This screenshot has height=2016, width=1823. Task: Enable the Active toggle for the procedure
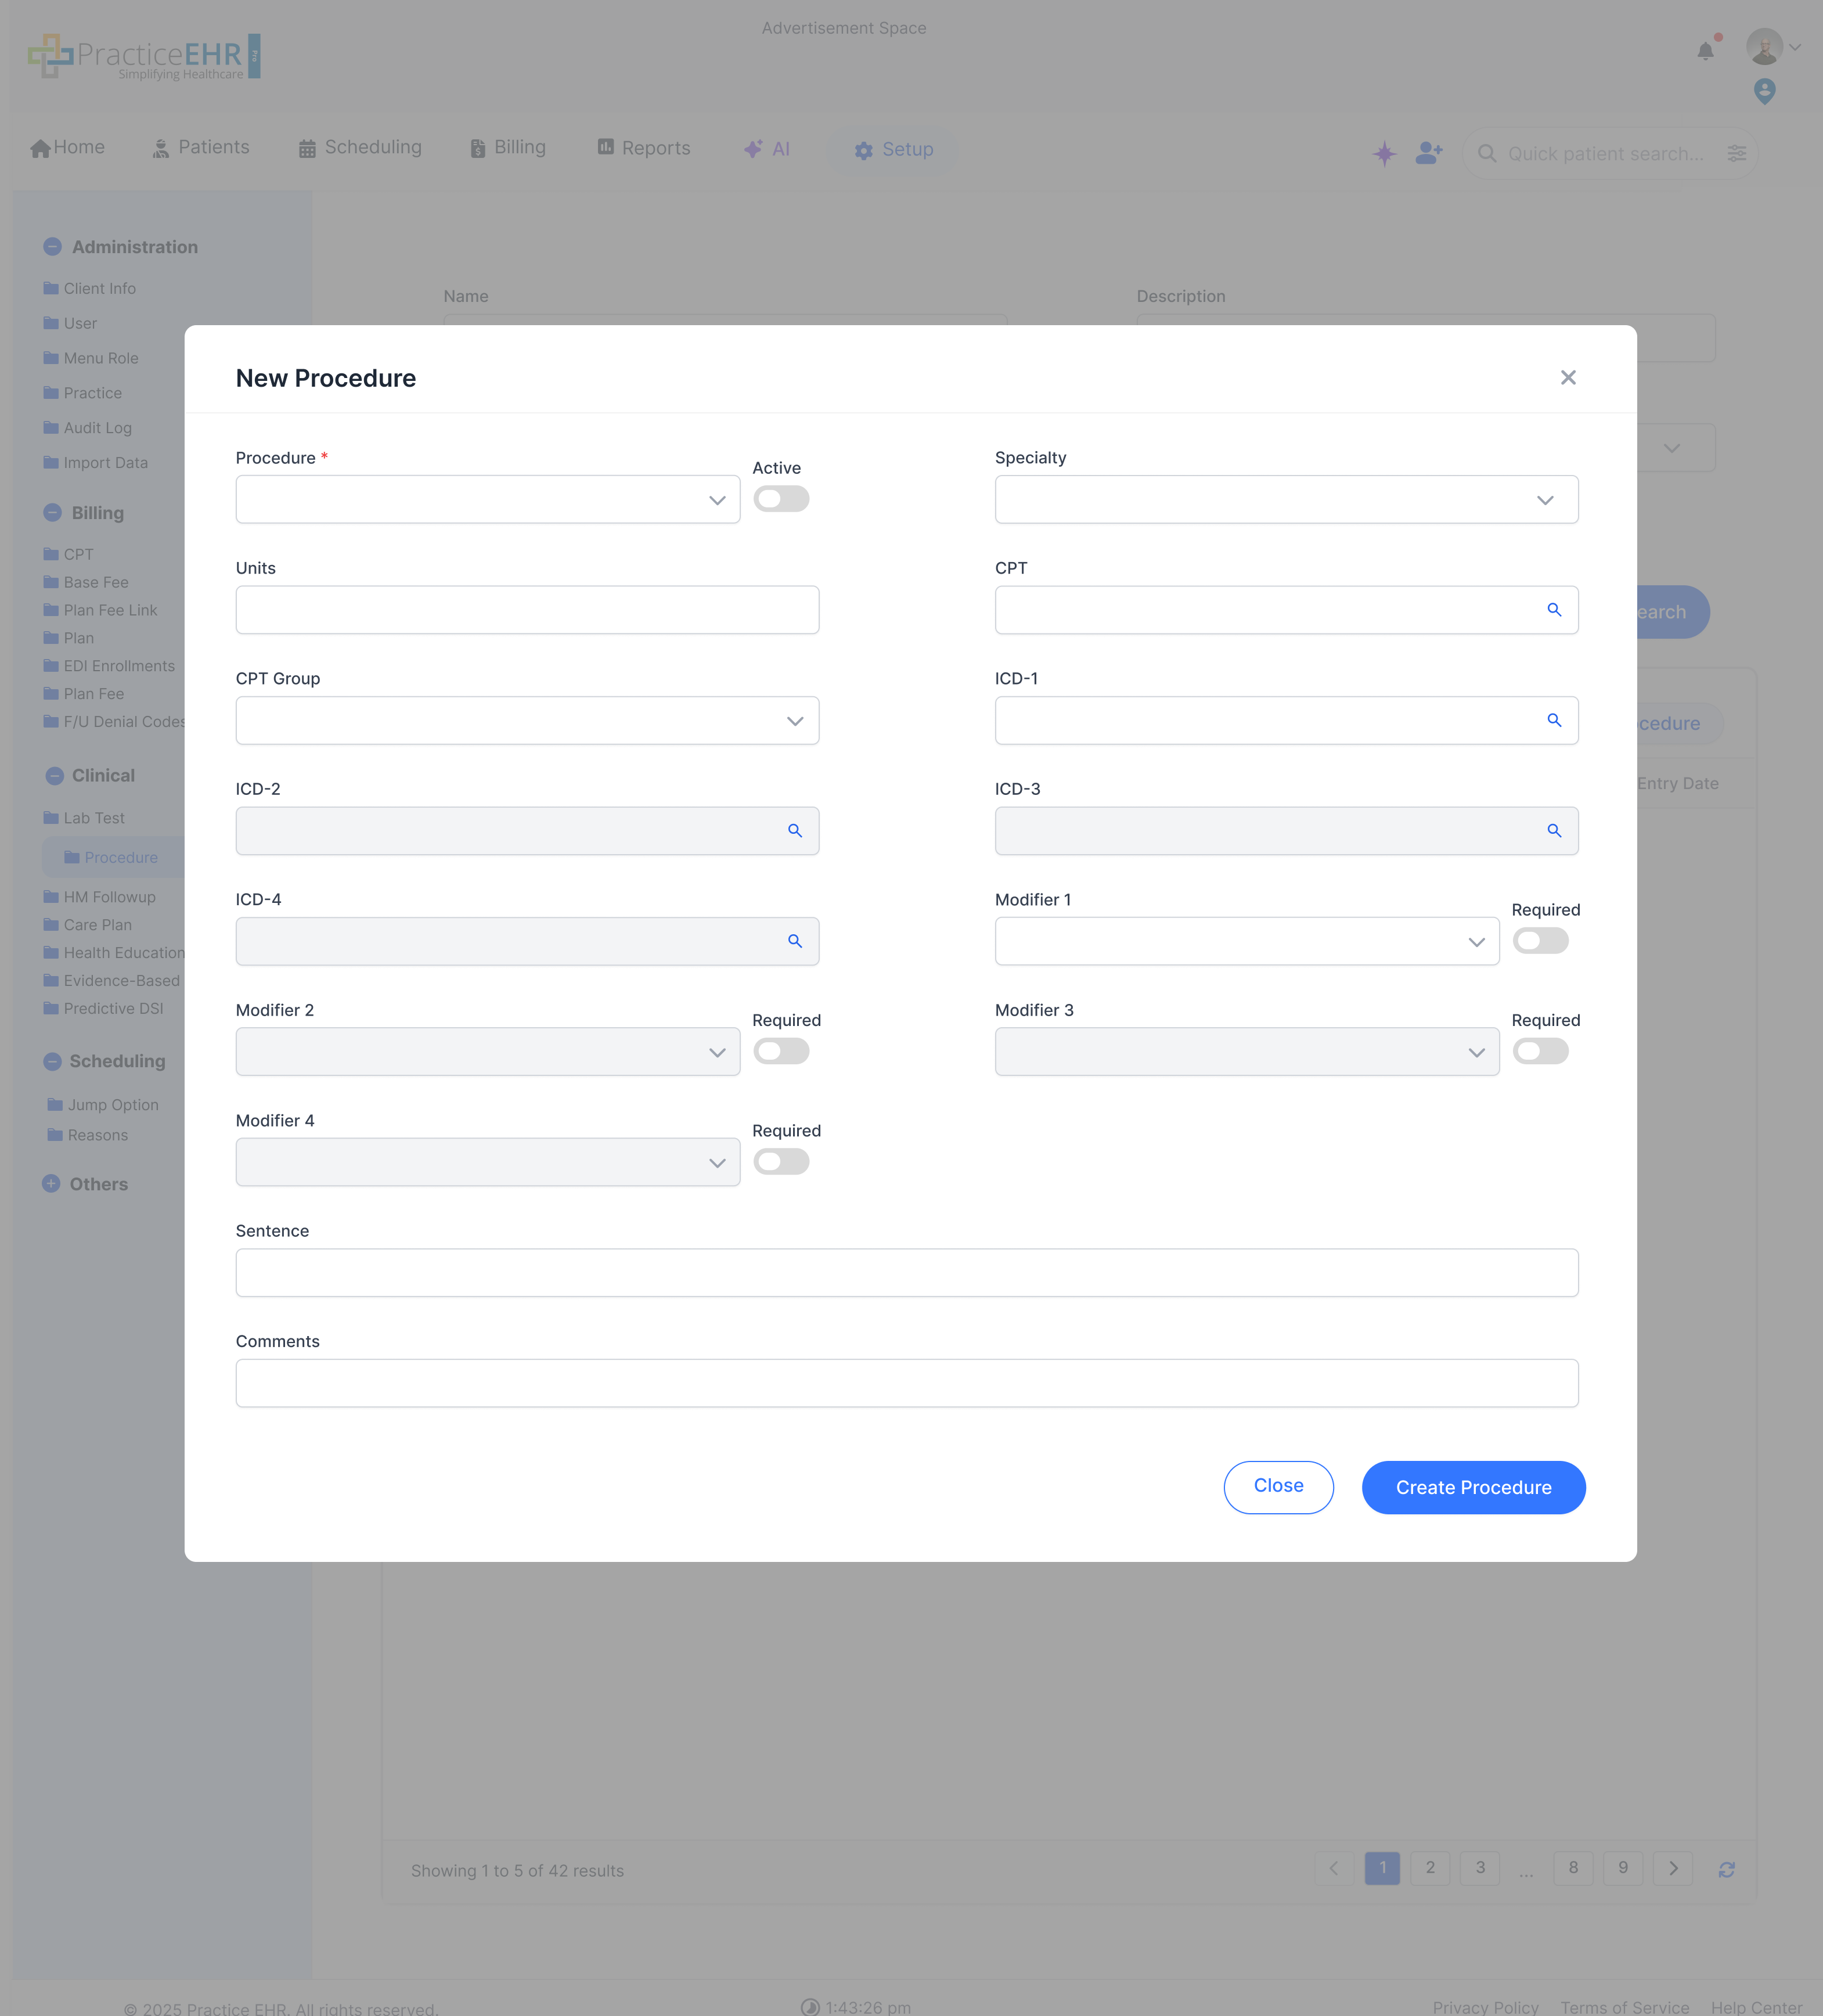781,498
